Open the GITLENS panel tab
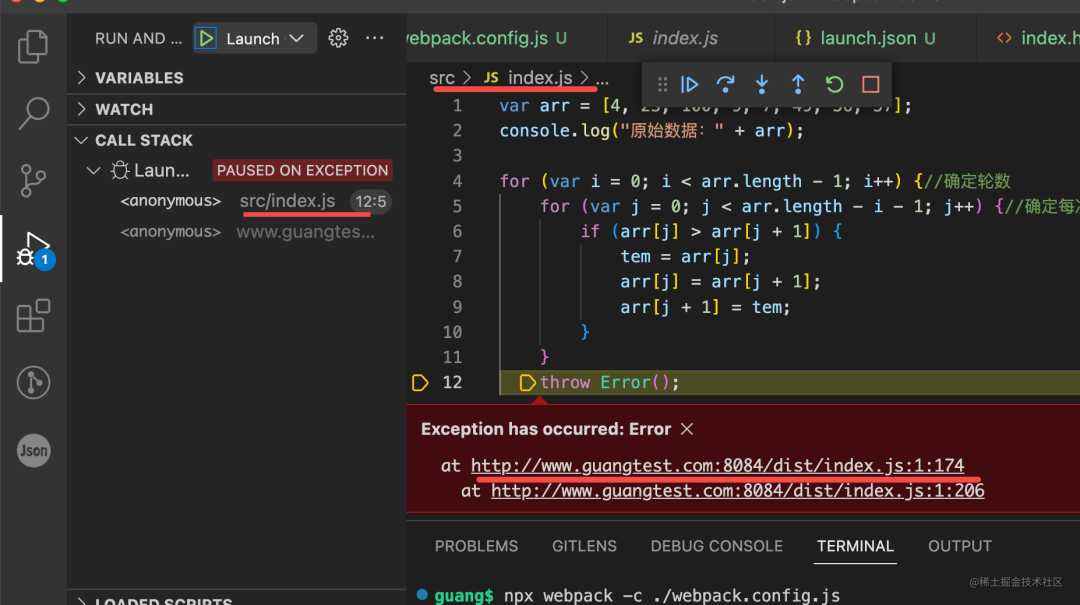The image size is (1080, 605). (584, 546)
